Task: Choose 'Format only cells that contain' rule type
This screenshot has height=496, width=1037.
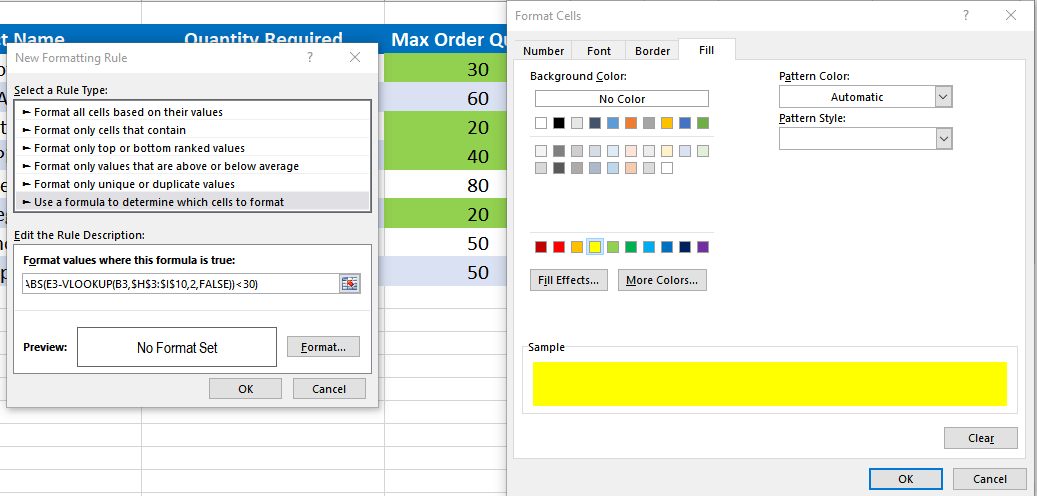Action: (x=110, y=130)
